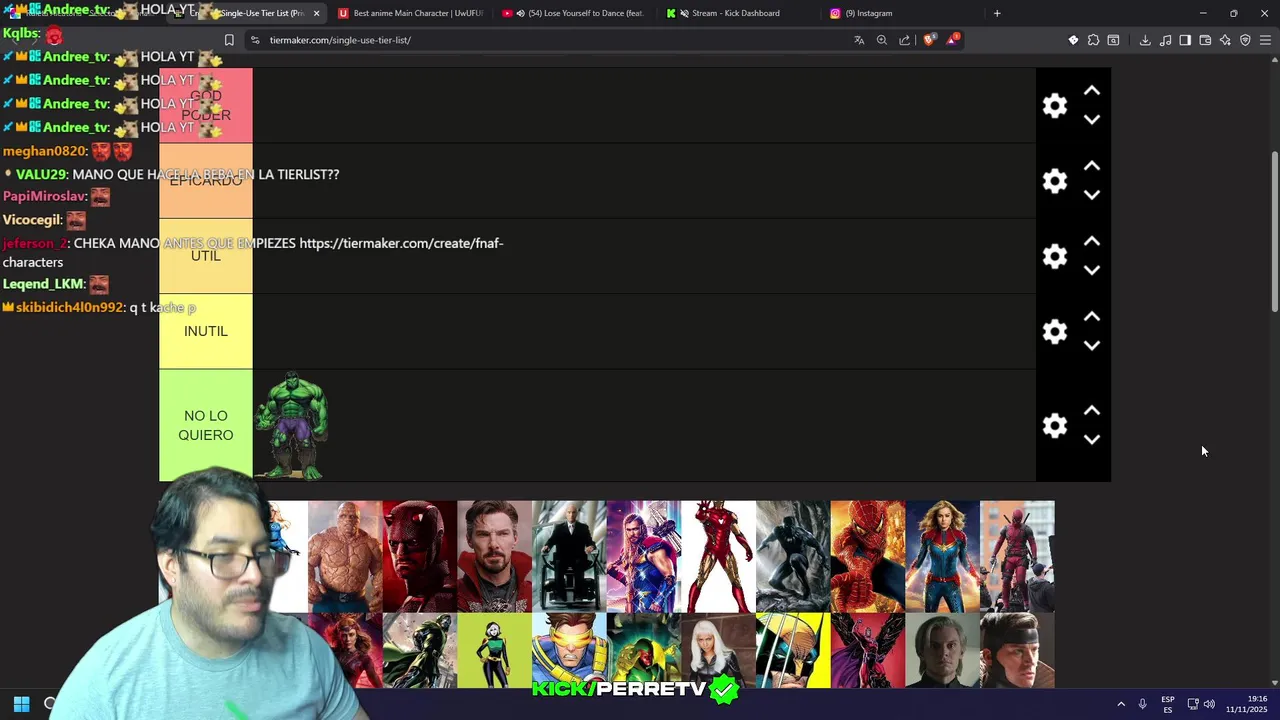Open settings gear for EPICARDO tier
Screen dimensions: 1280x720
pos(1055,181)
